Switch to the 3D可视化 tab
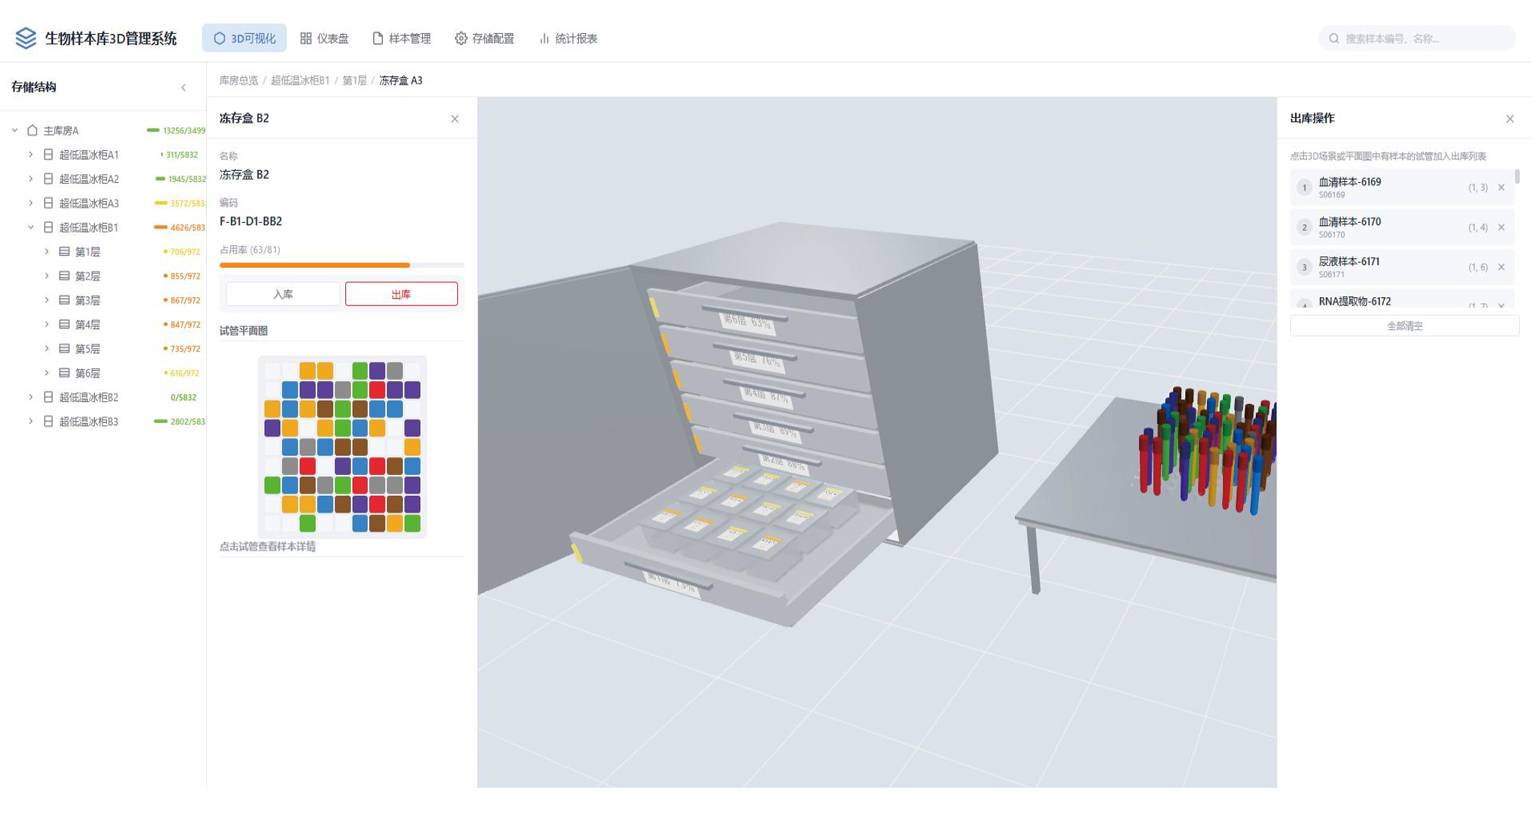The height and width of the screenshot is (817, 1533). point(244,38)
